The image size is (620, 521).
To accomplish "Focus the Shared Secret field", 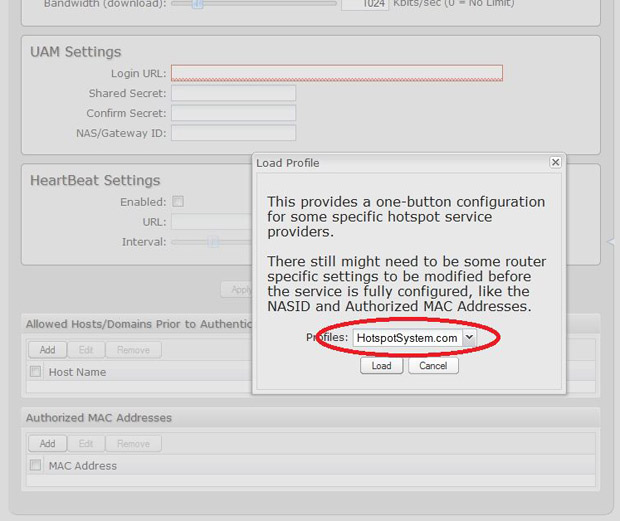I will (x=233, y=93).
